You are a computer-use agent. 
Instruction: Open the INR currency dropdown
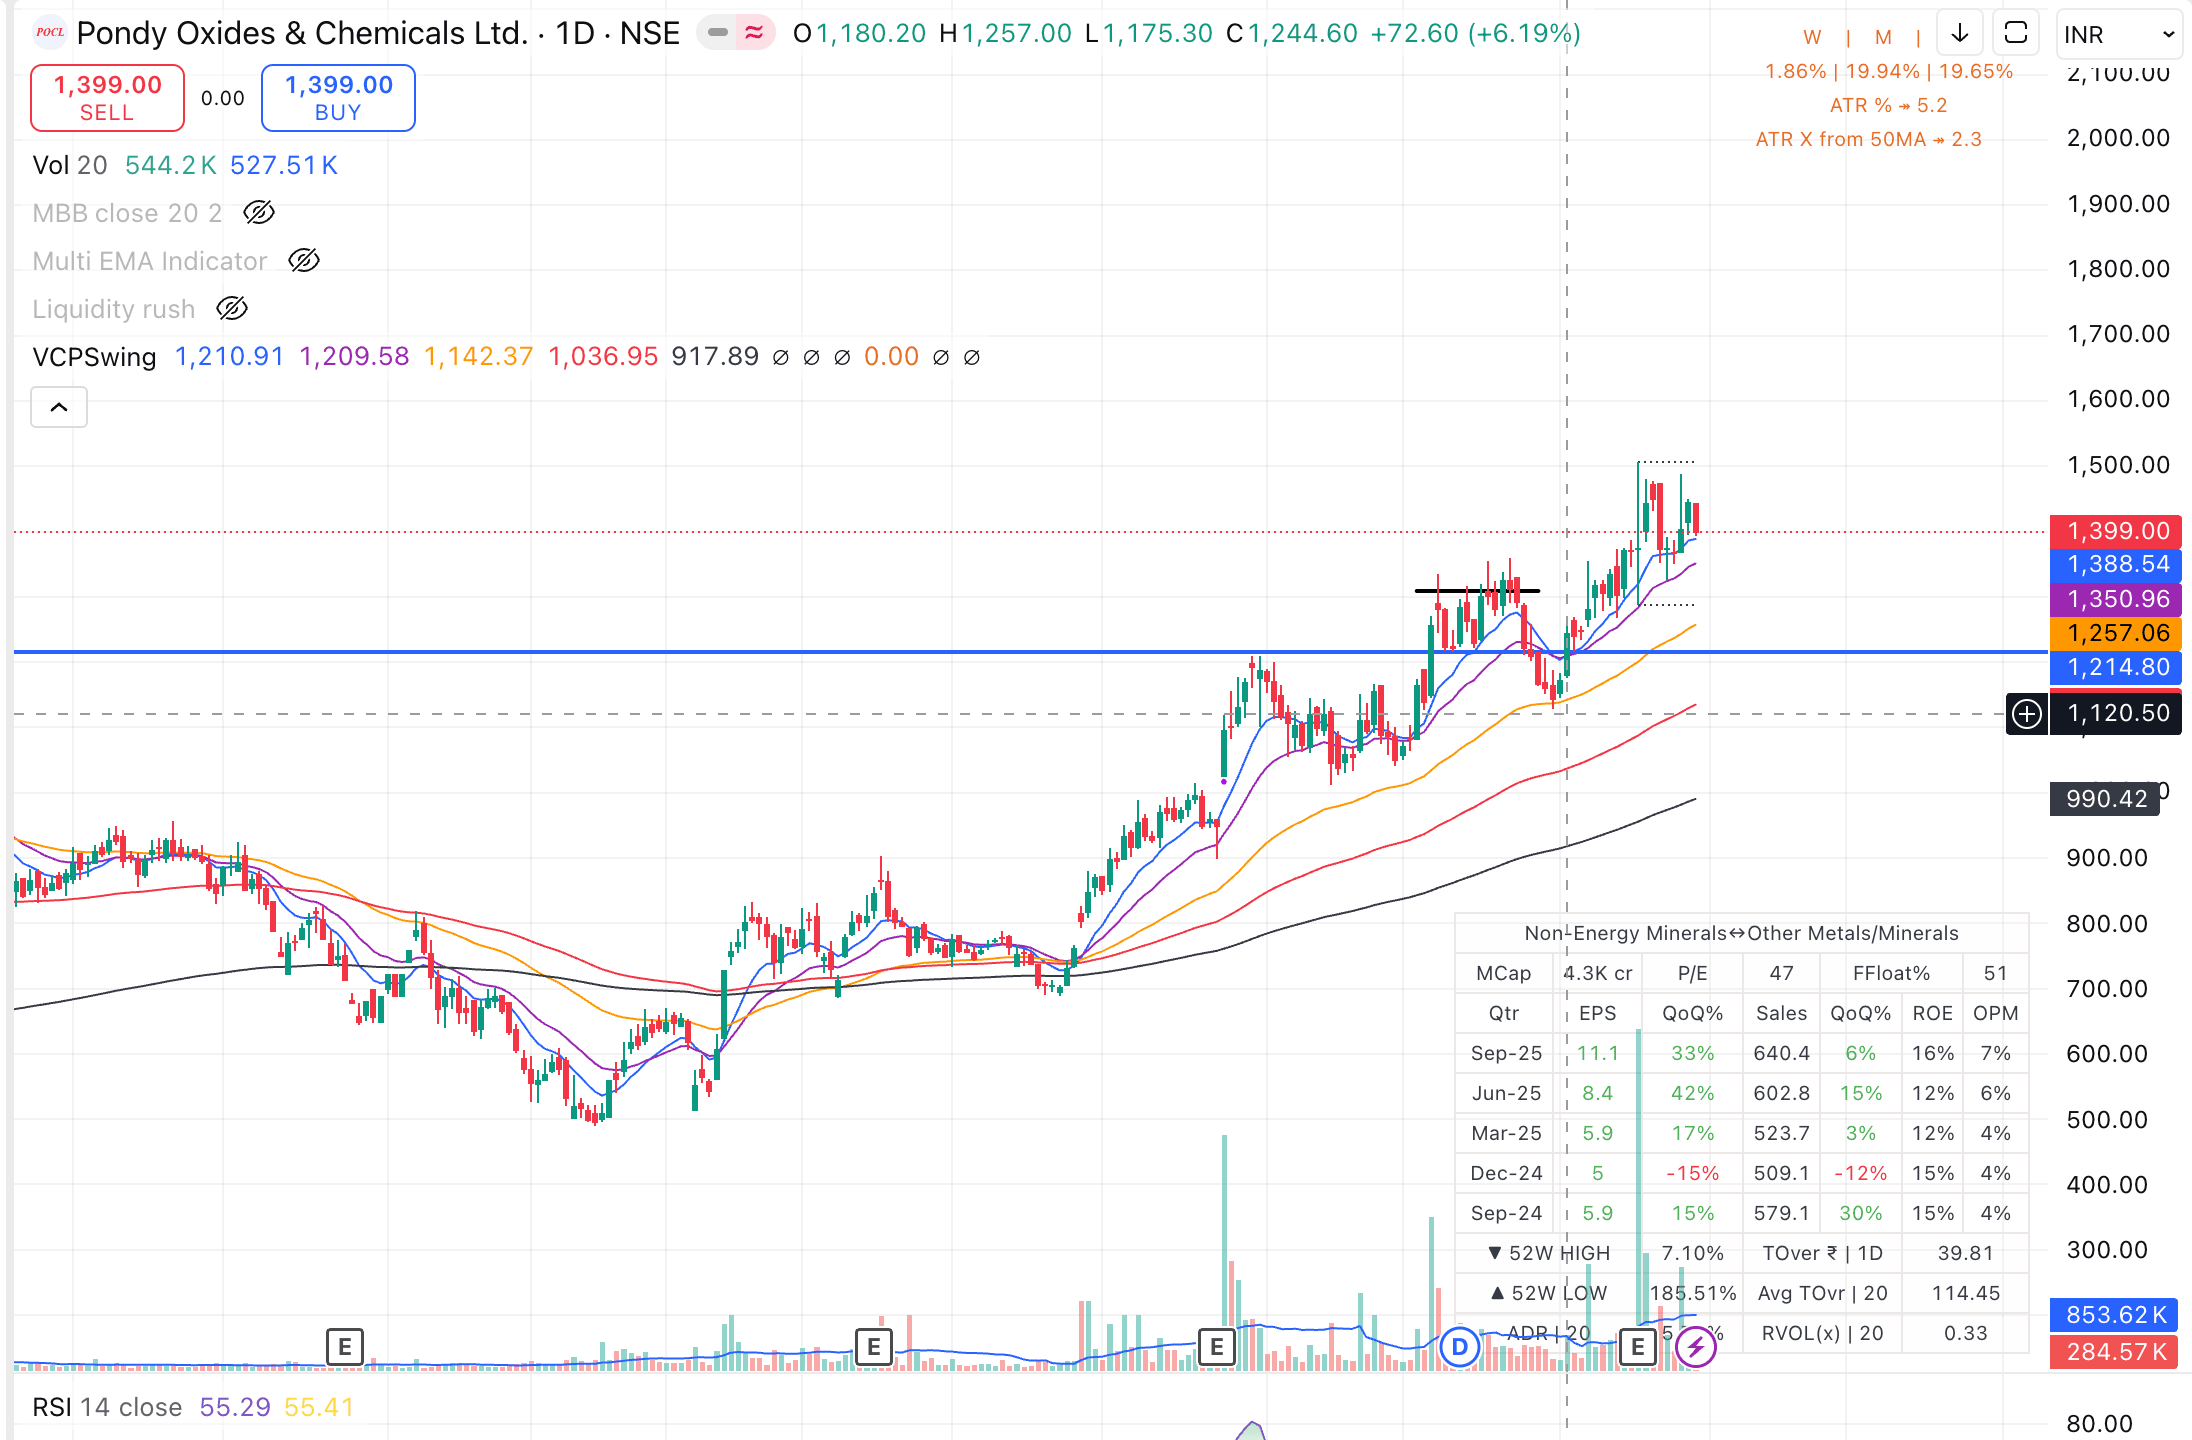[2118, 34]
